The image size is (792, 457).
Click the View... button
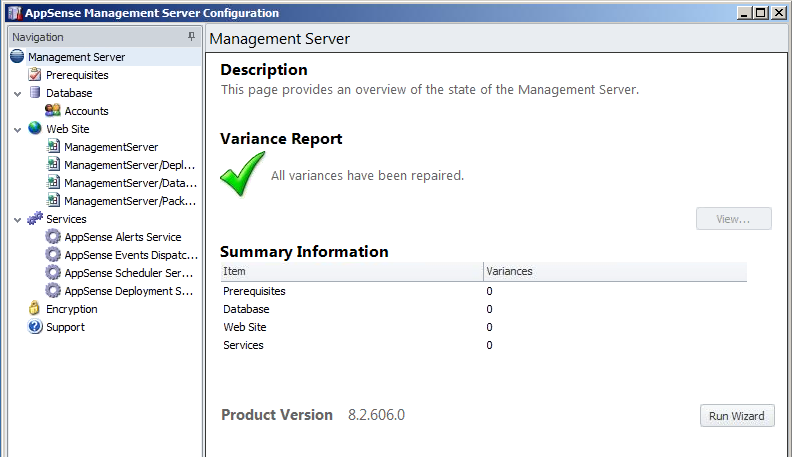733,219
